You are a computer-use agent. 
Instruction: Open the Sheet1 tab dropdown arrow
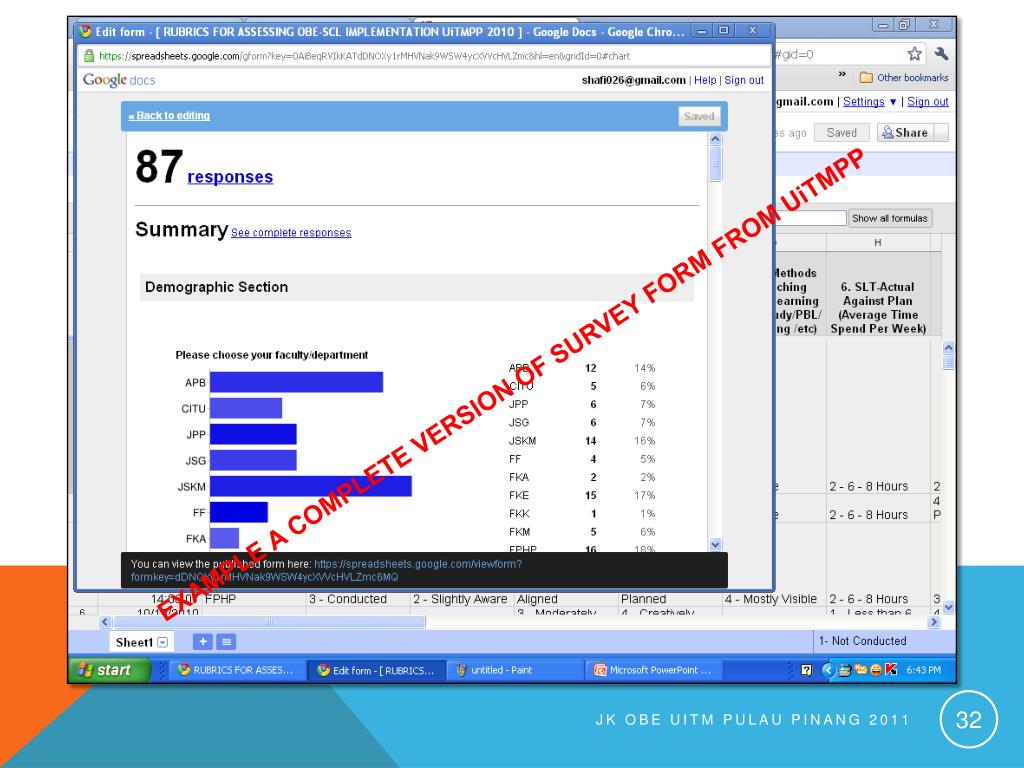163,643
